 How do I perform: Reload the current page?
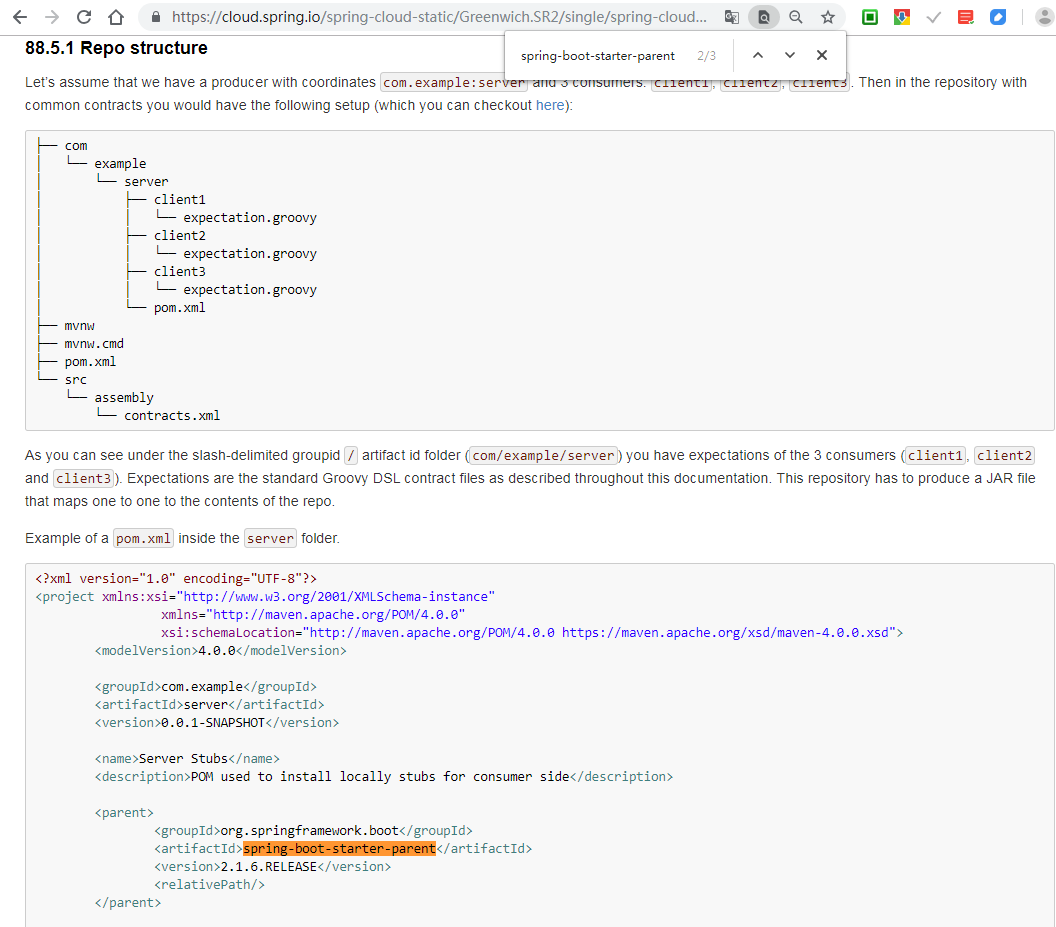pyautogui.click(x=84, y=17)
